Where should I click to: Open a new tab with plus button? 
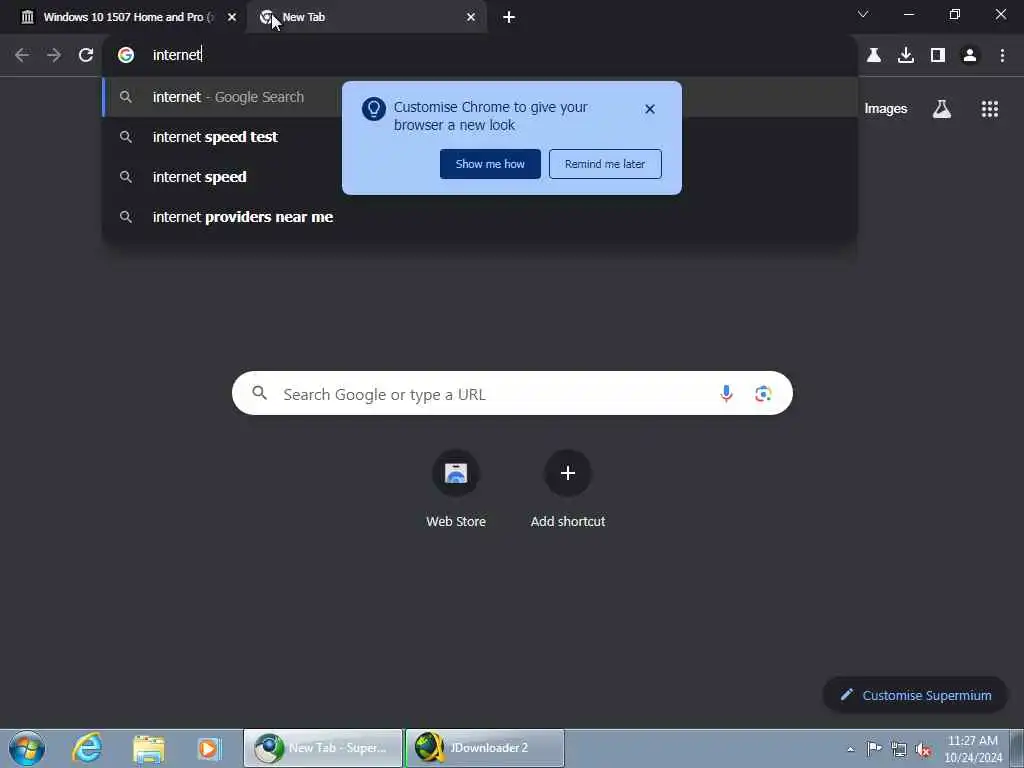pyautogui.click(x=509, y=17)
